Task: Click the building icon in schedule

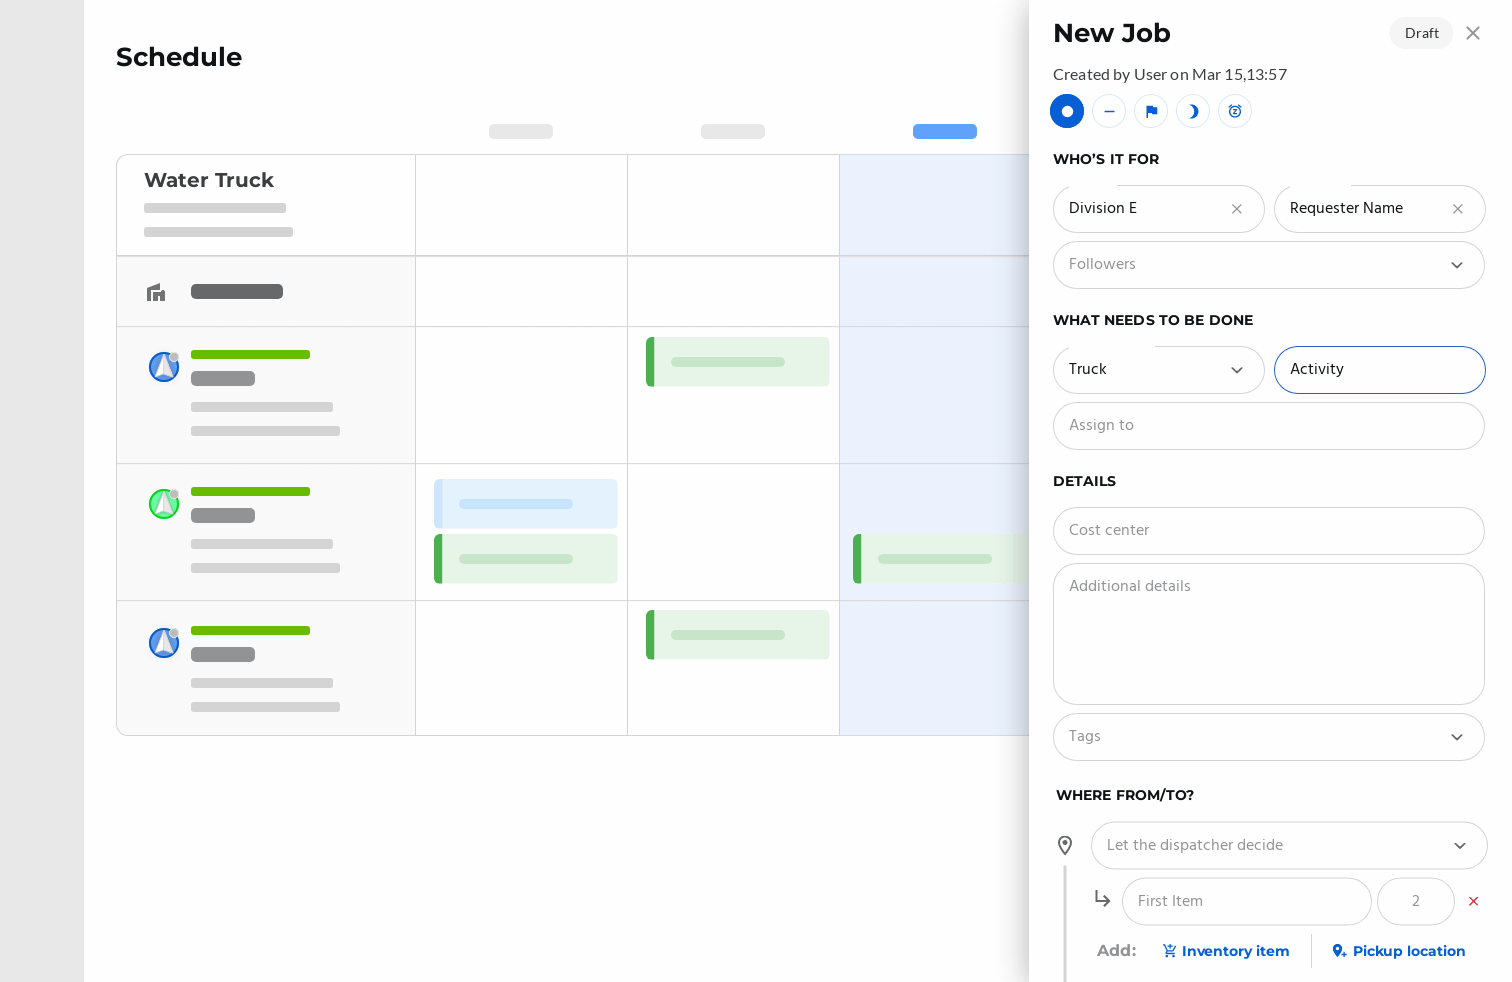Action: 156,292
